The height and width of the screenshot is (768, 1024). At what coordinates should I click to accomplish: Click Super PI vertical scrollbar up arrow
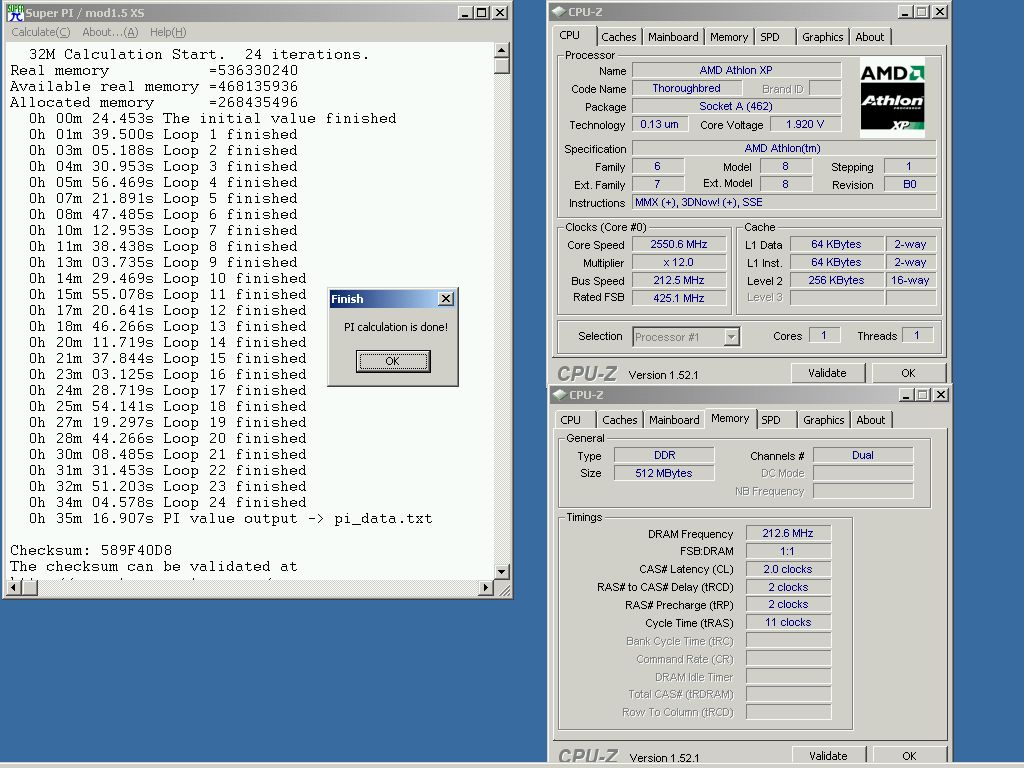tap(502, 50)
